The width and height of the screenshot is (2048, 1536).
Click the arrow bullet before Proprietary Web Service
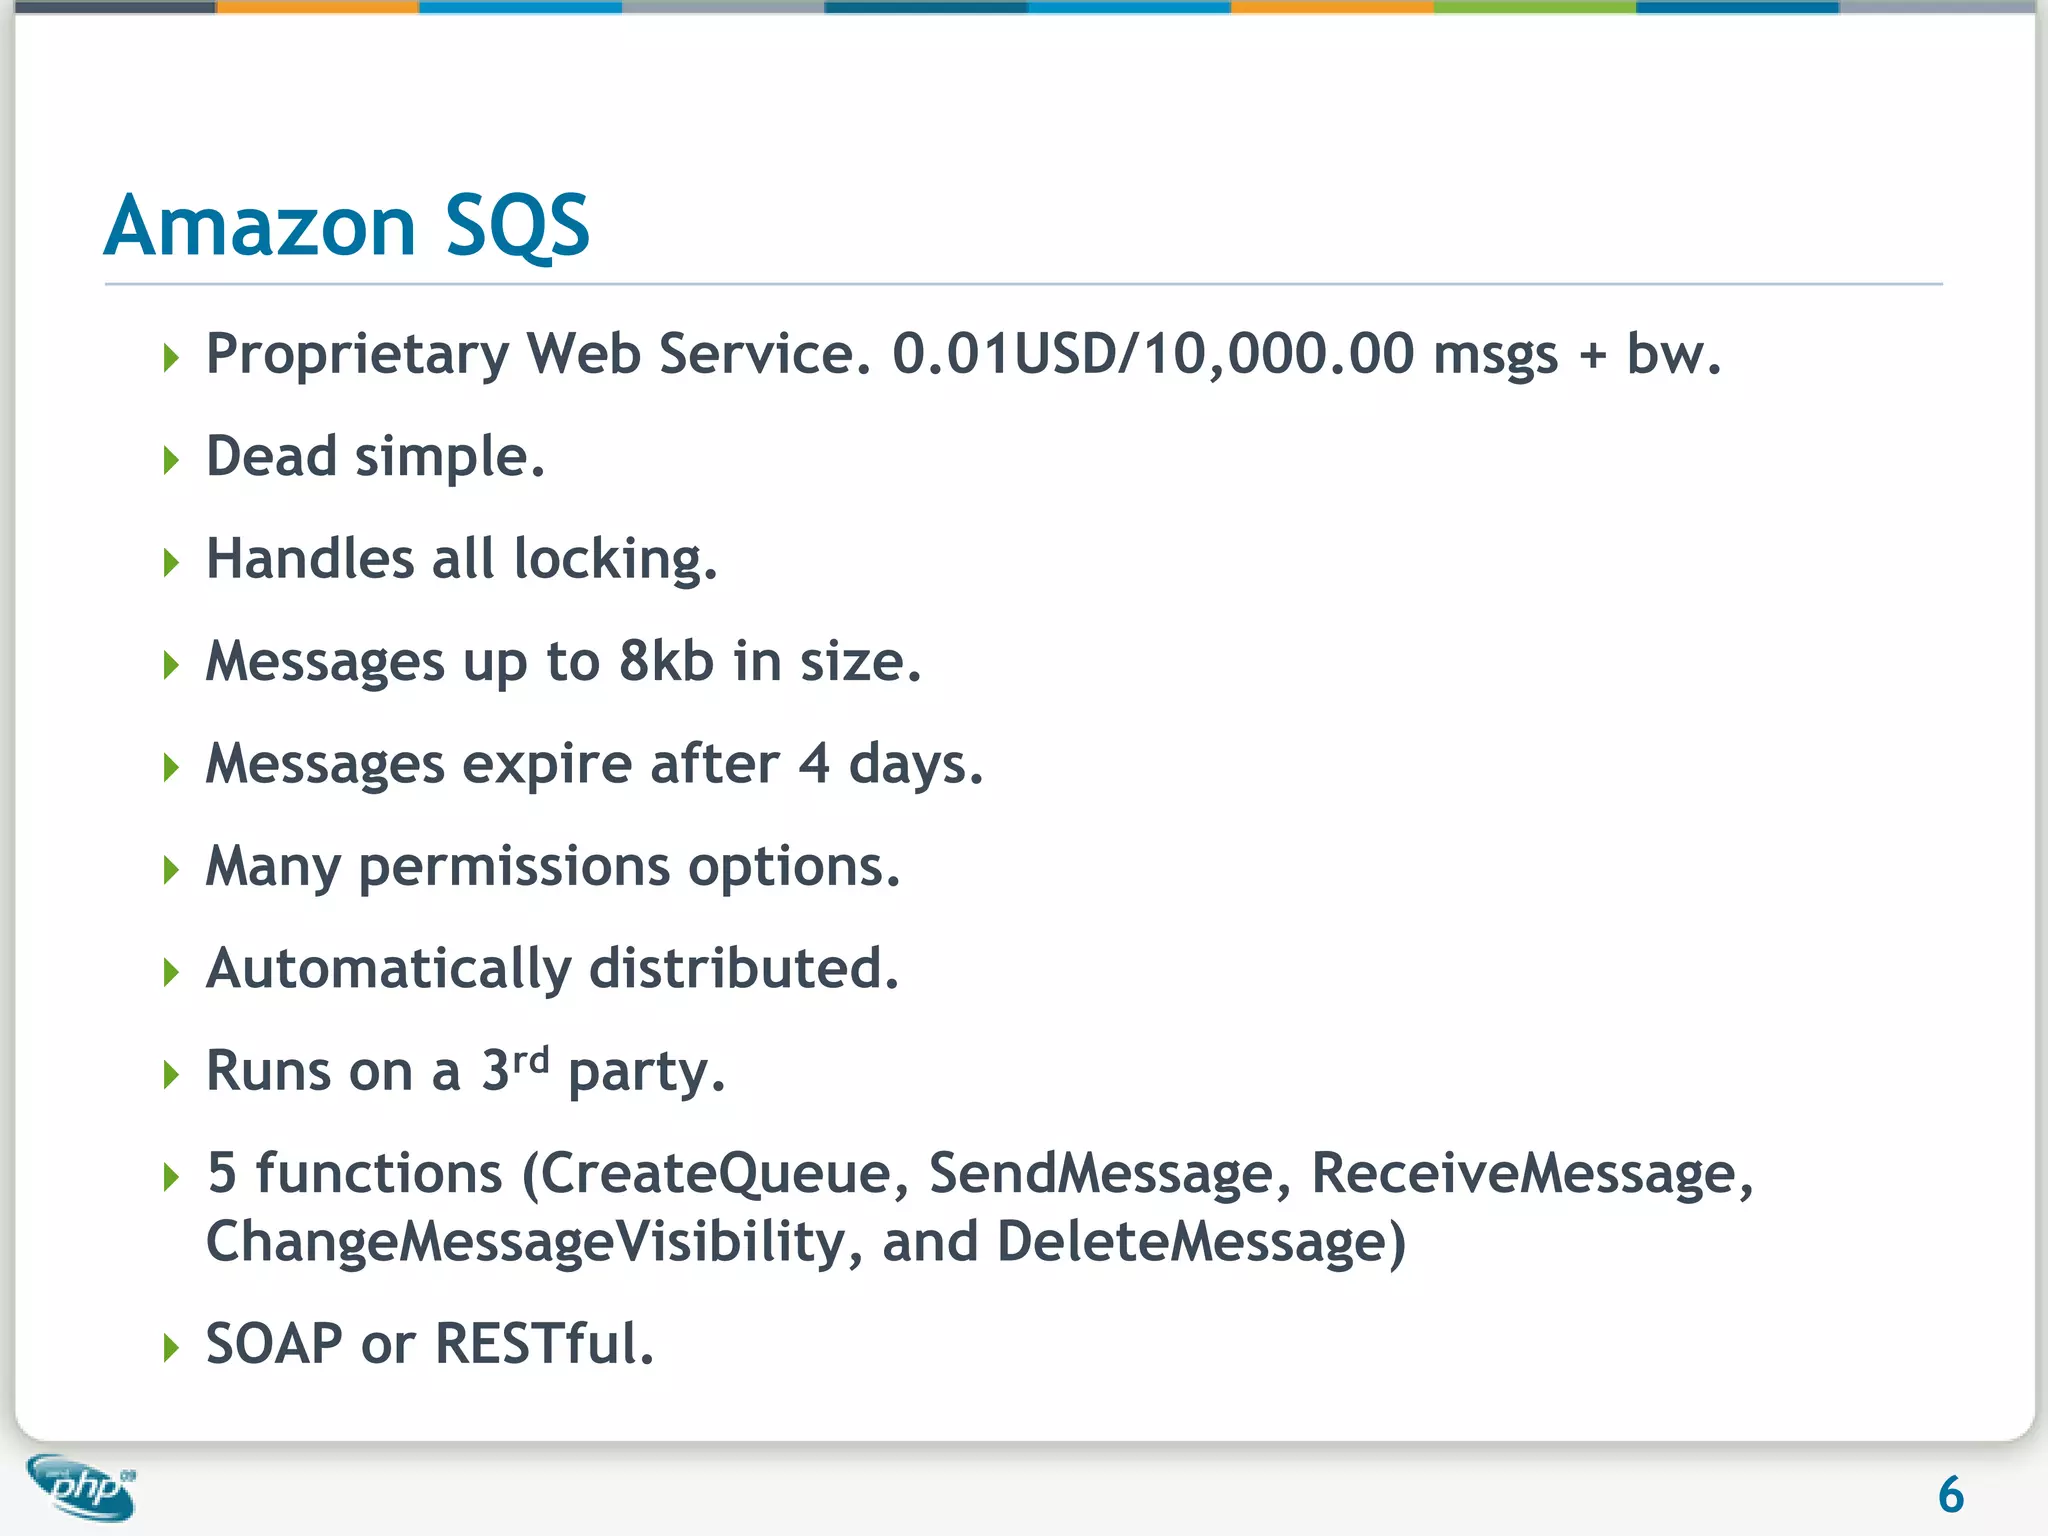coord(171,357)
